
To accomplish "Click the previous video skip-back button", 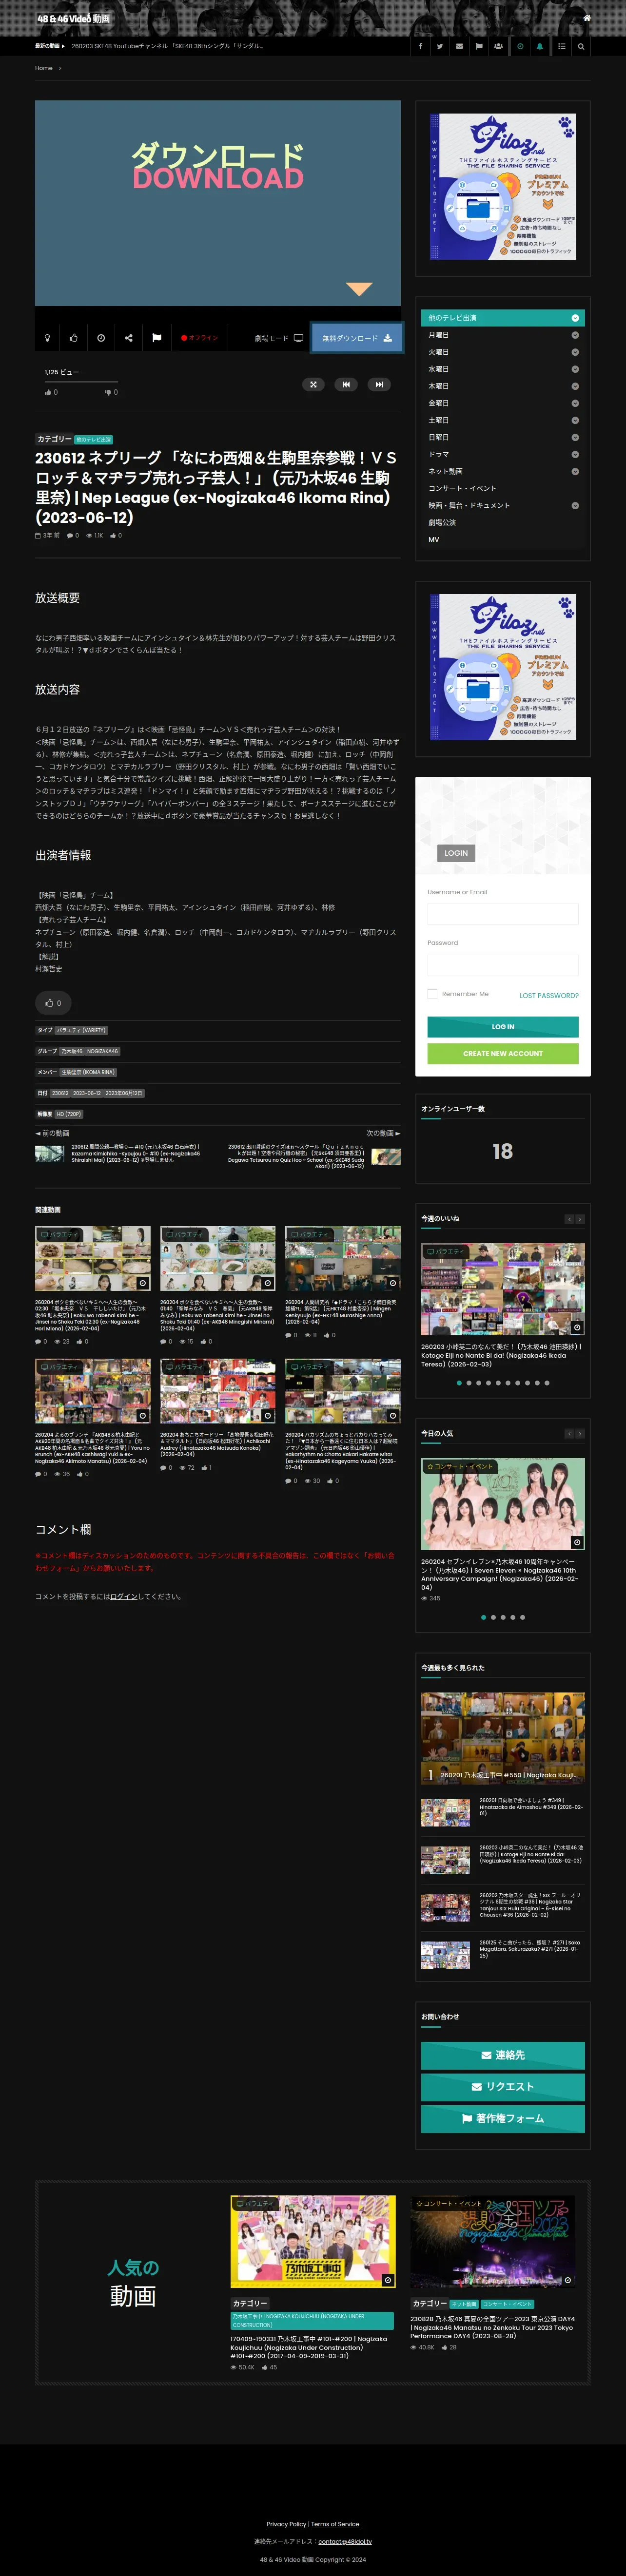I will point(346,384).
